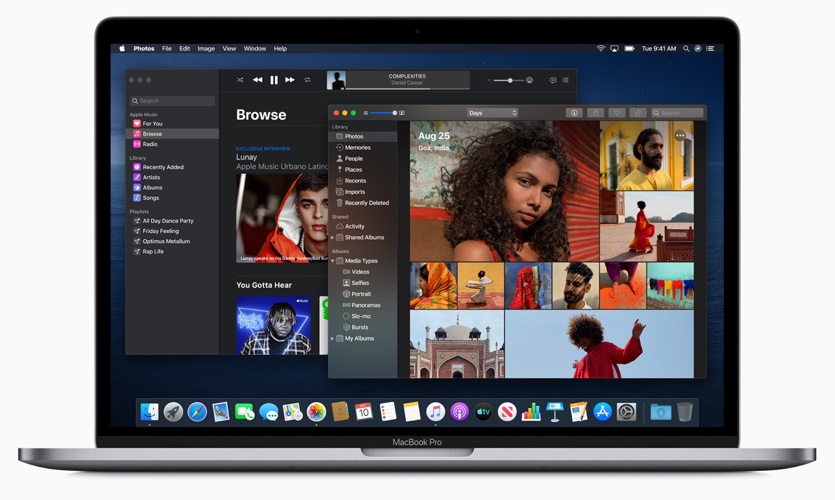Open the lyrics icon in Music toolbar
Image resolution: width=835 pixels, height=500 pixels.
[x=552, y=80]
